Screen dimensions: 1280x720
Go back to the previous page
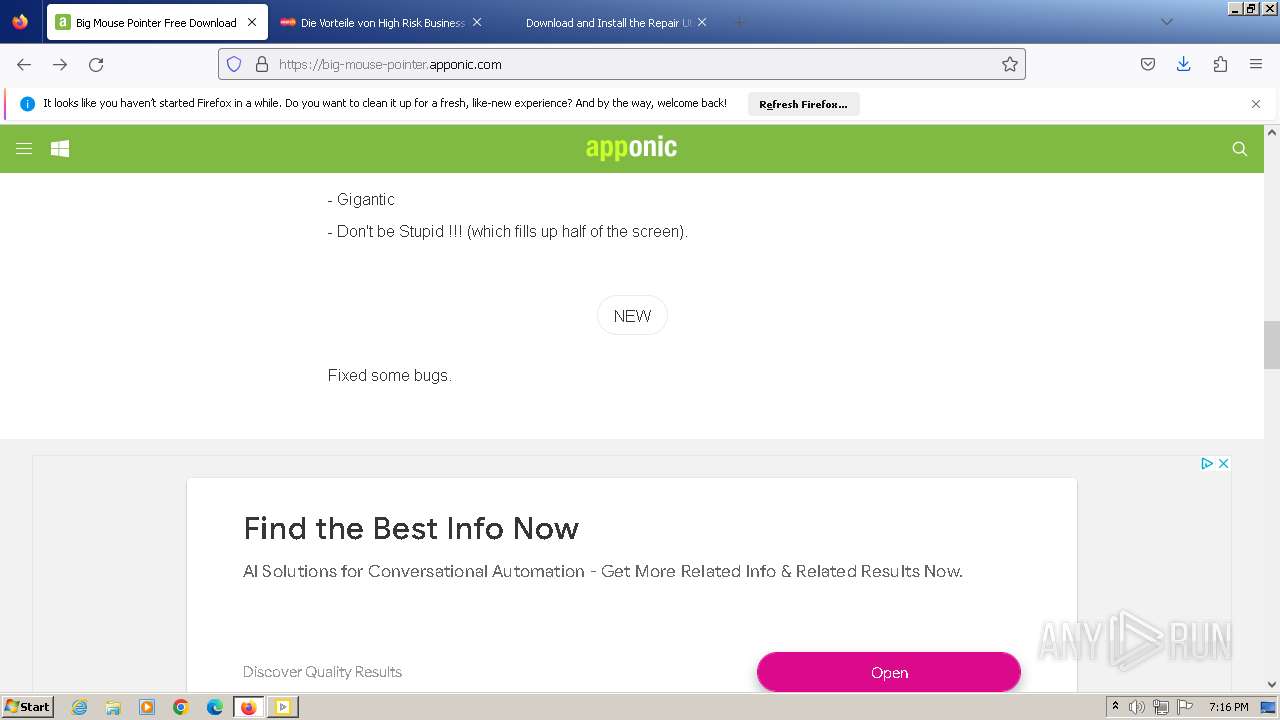click(x=24, y=64)
